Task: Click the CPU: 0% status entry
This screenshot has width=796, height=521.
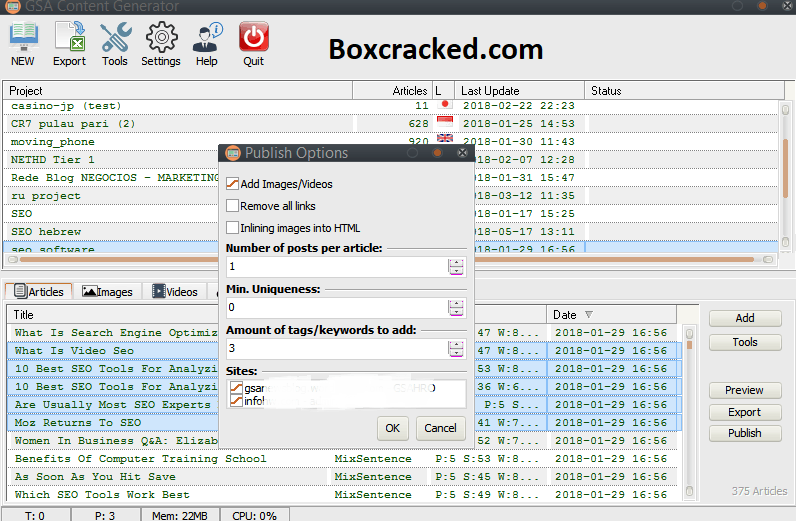Action: tap(254, 515)
